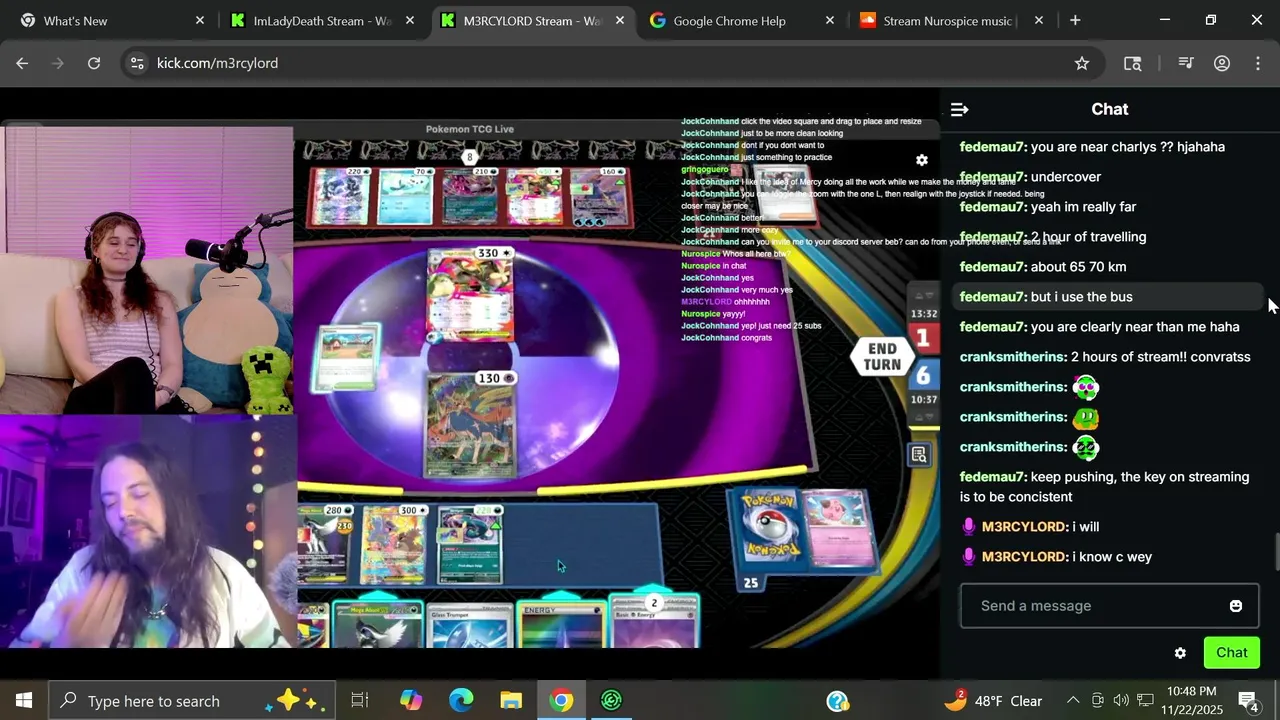Select the ENERGY card in hand

[x=562, y=625]
